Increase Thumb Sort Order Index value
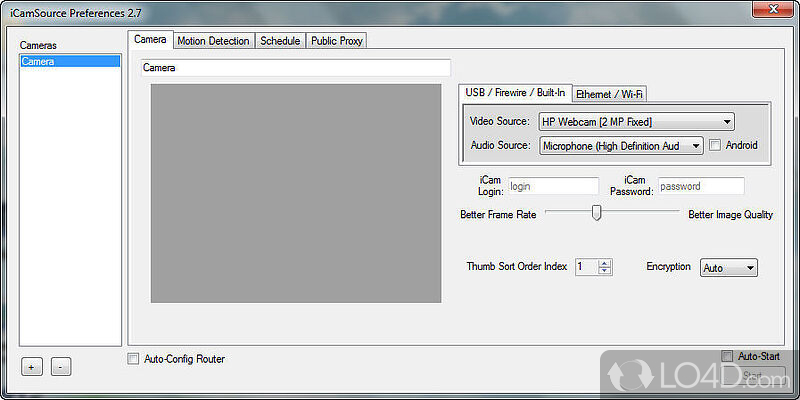The width and height of the screenshot is (800, 400). [605, 263]
